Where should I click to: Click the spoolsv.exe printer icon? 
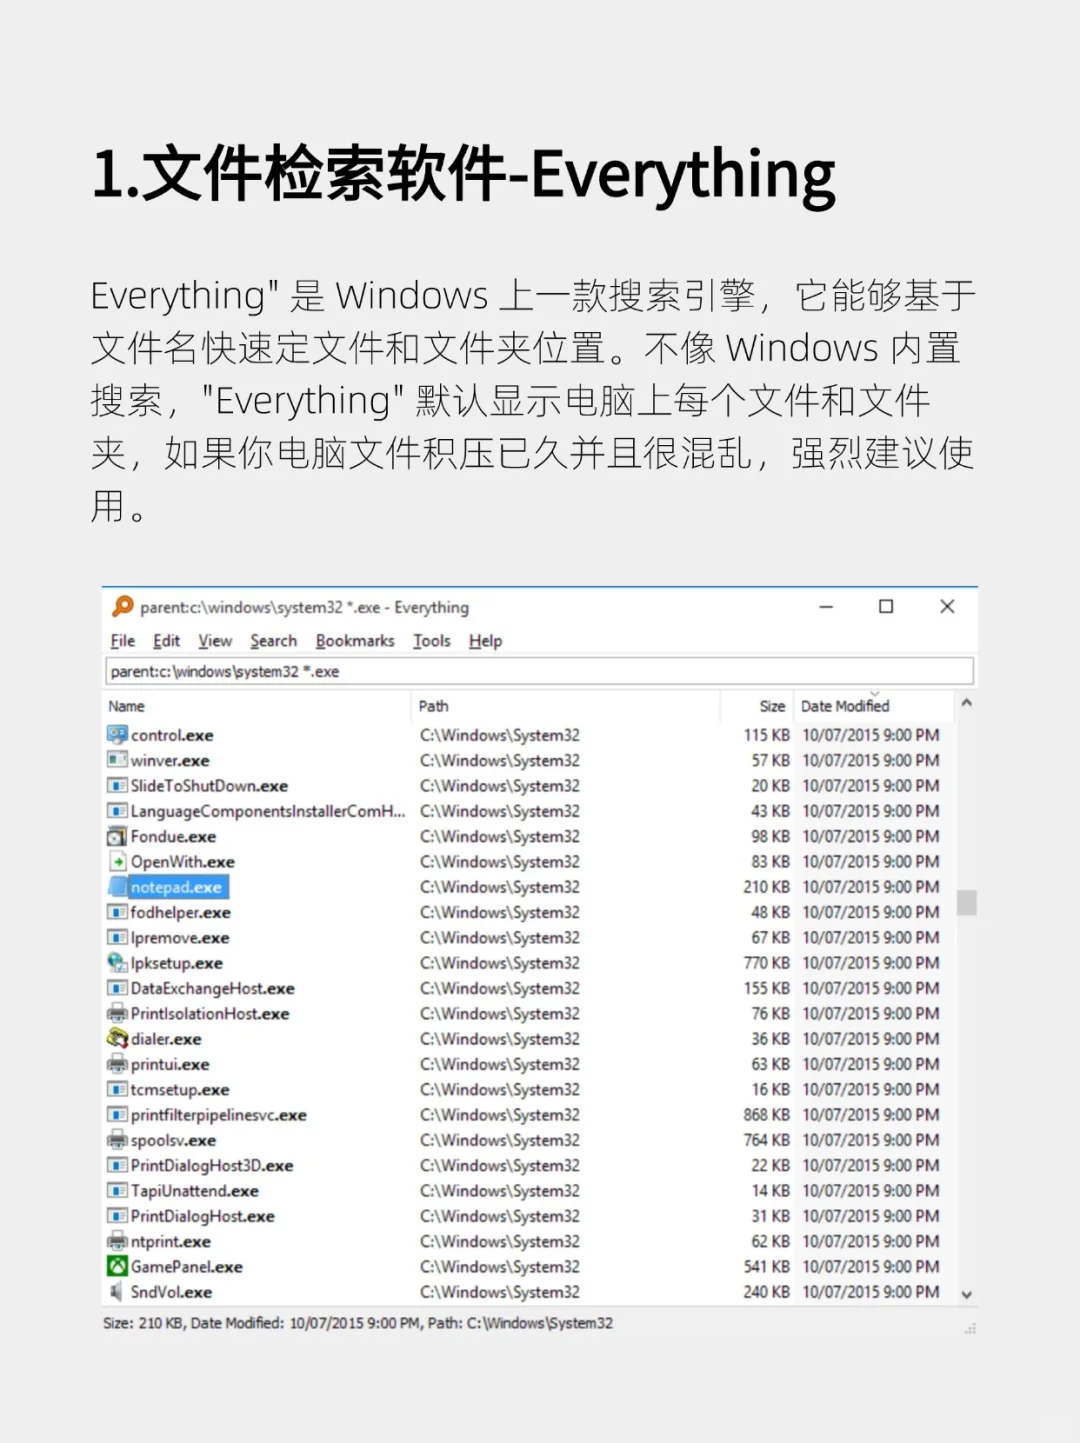117,1140
